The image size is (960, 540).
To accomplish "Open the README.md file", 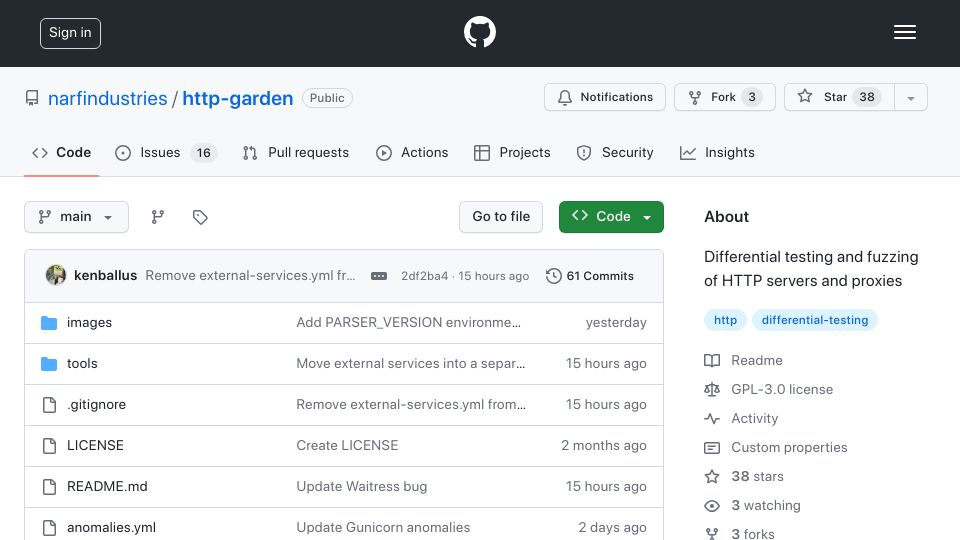I will [107, 487].
